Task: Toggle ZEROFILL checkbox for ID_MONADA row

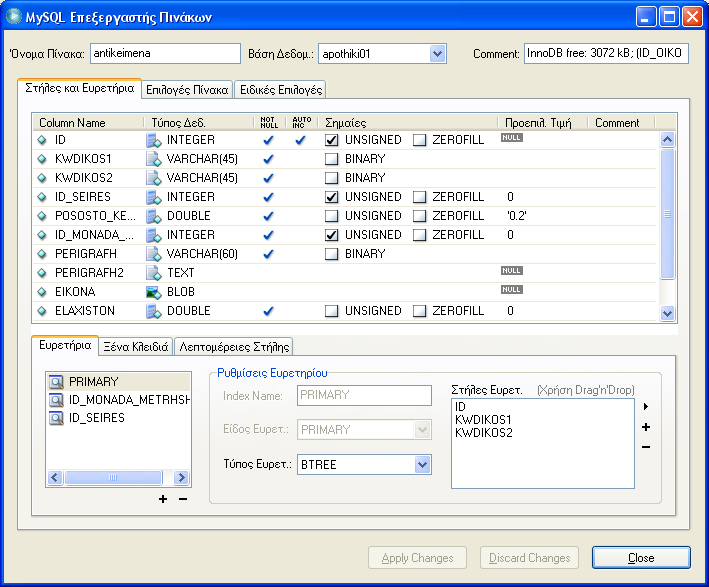Action: pyautogui.click(x=419, y=235)
